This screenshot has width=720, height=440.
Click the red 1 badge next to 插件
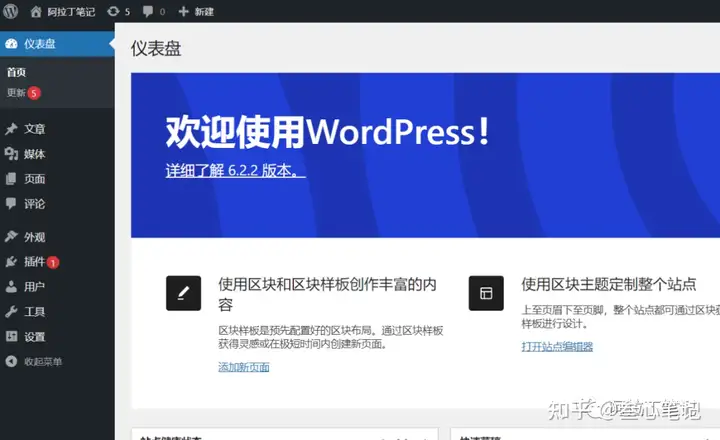click(x=53, y=263)
